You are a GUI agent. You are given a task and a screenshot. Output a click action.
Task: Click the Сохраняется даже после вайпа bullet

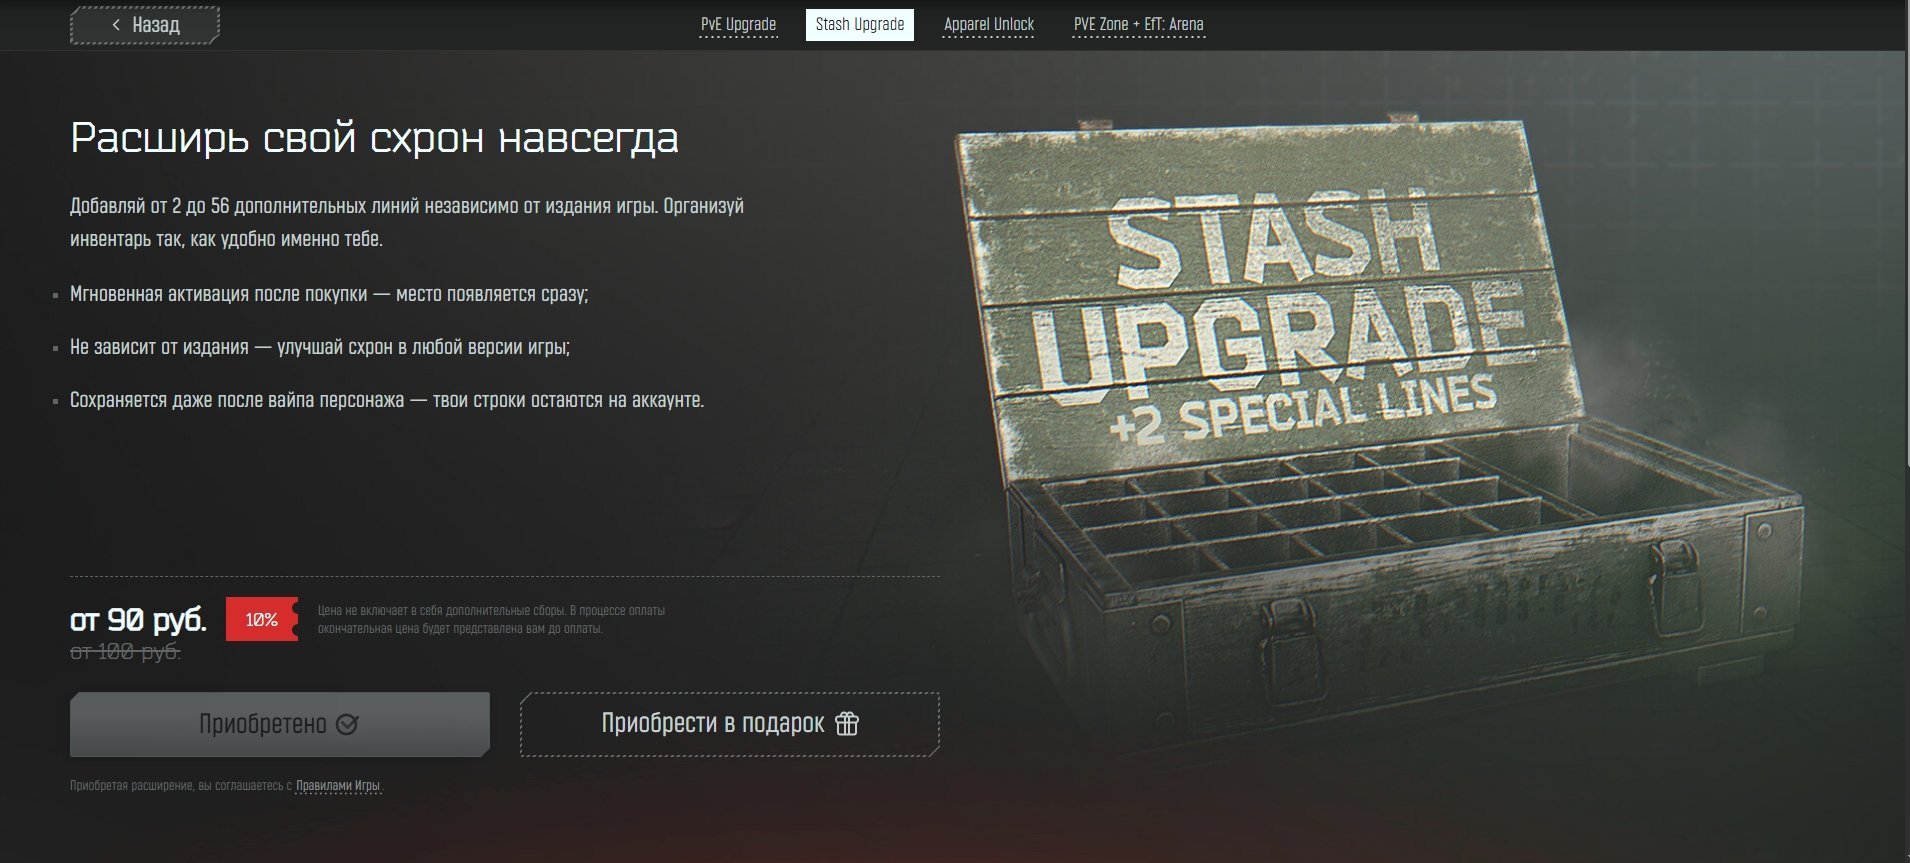tap(387, 400)
